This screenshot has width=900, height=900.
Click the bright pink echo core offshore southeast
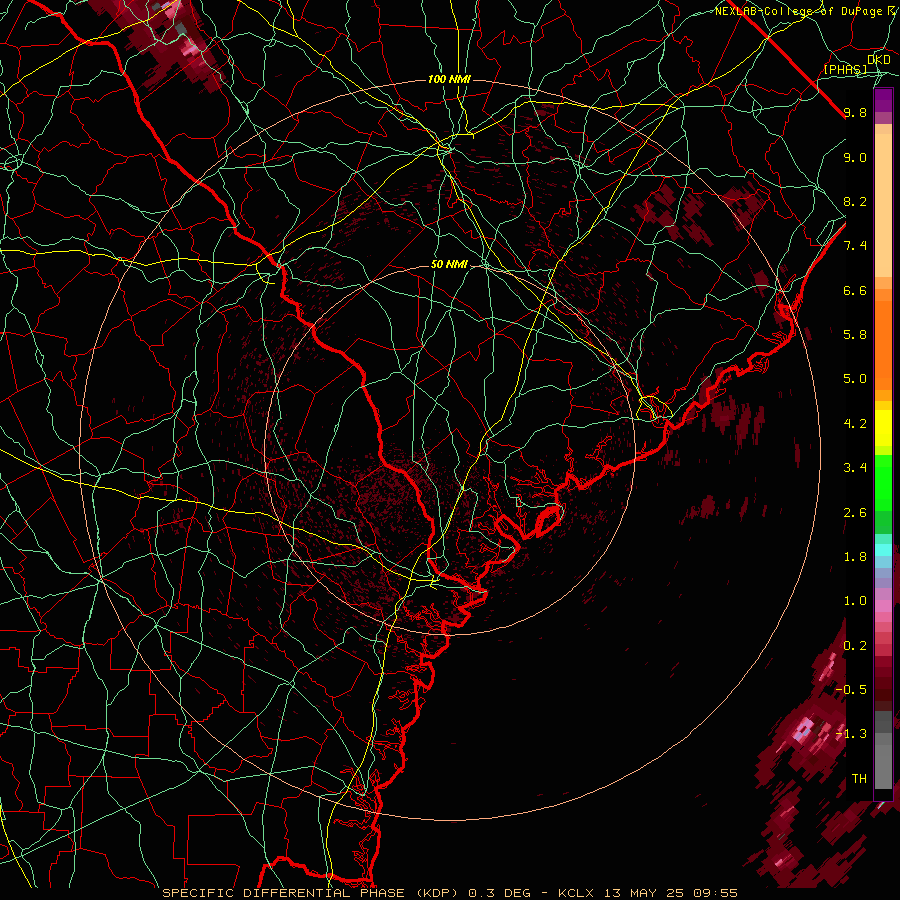click(804, 731)
